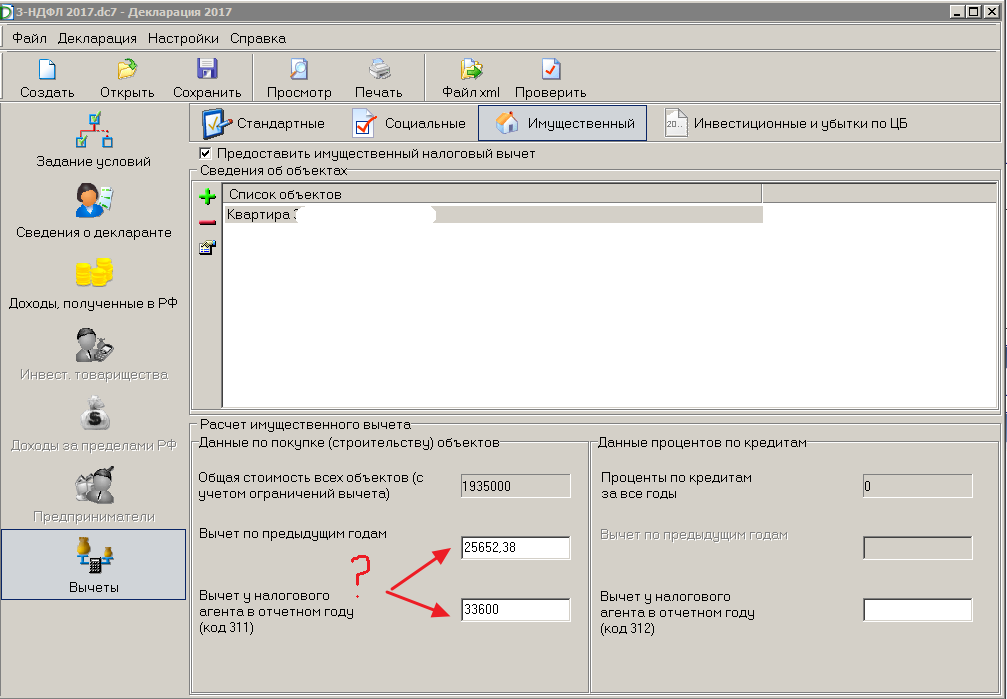Click the Создать new declaration icon

pyautogui.click(x=46, y=71)
